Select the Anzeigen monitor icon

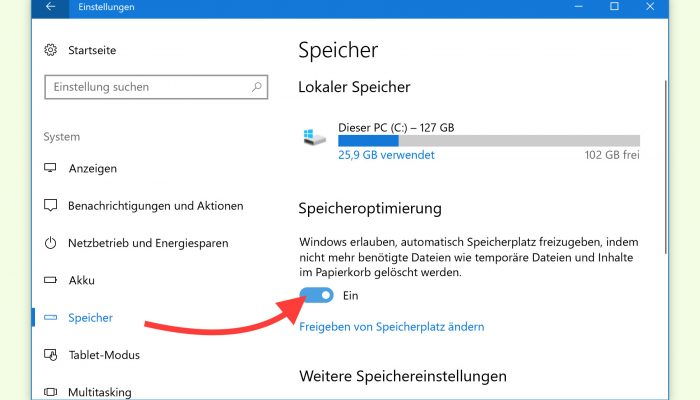(50, 168)
